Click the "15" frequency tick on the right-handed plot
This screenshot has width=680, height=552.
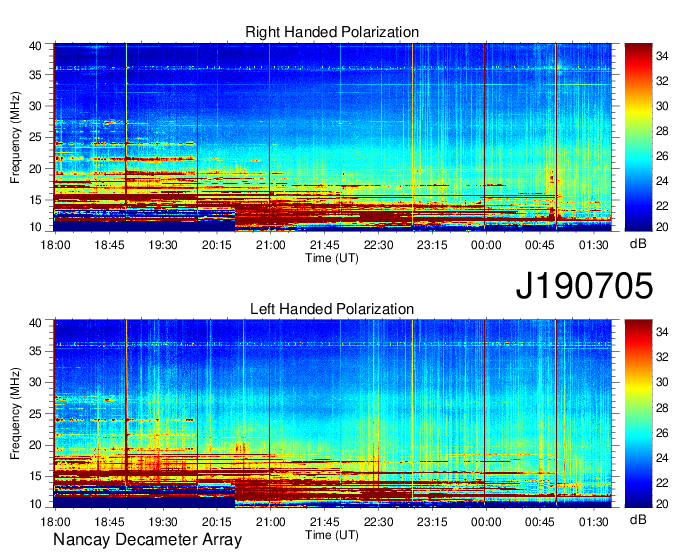pos(36,200)
